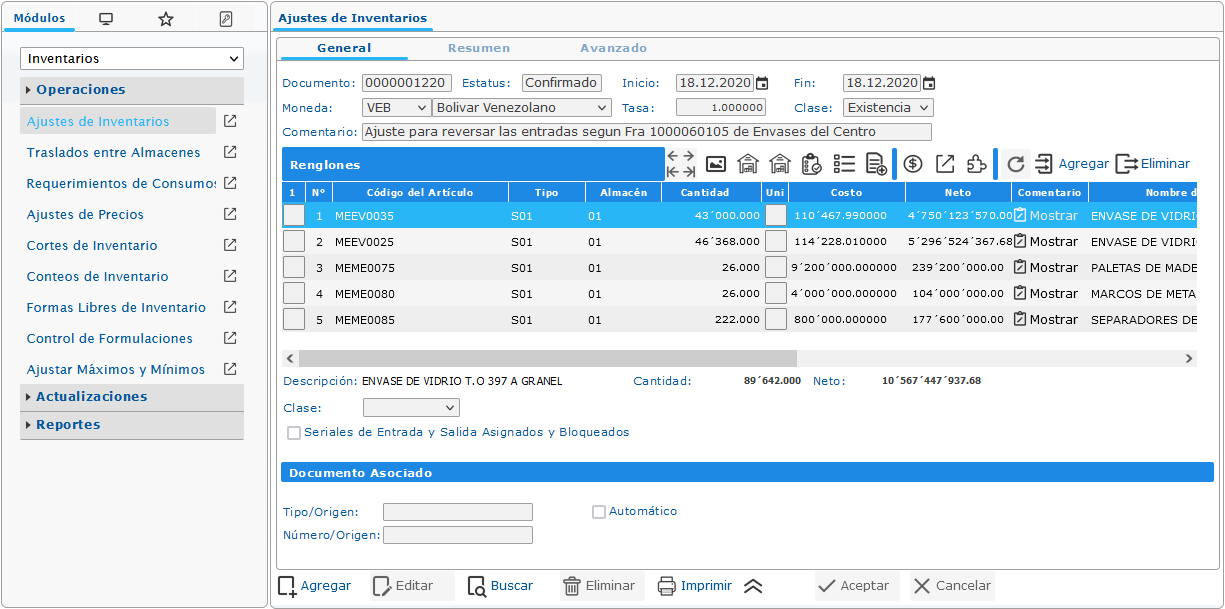Click Eliminar in the Renglones toolbar
1225x609 pixels.
click(x=1153, y=164)
